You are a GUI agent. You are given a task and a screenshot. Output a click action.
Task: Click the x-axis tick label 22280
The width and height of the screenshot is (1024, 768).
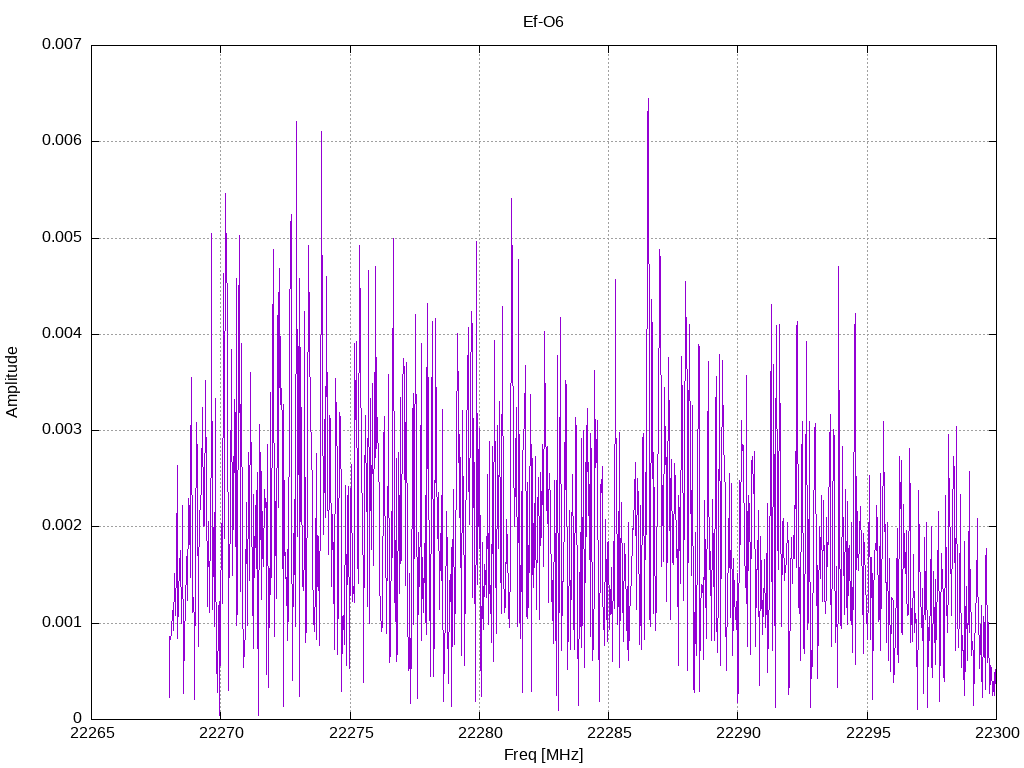pos(480,733)
